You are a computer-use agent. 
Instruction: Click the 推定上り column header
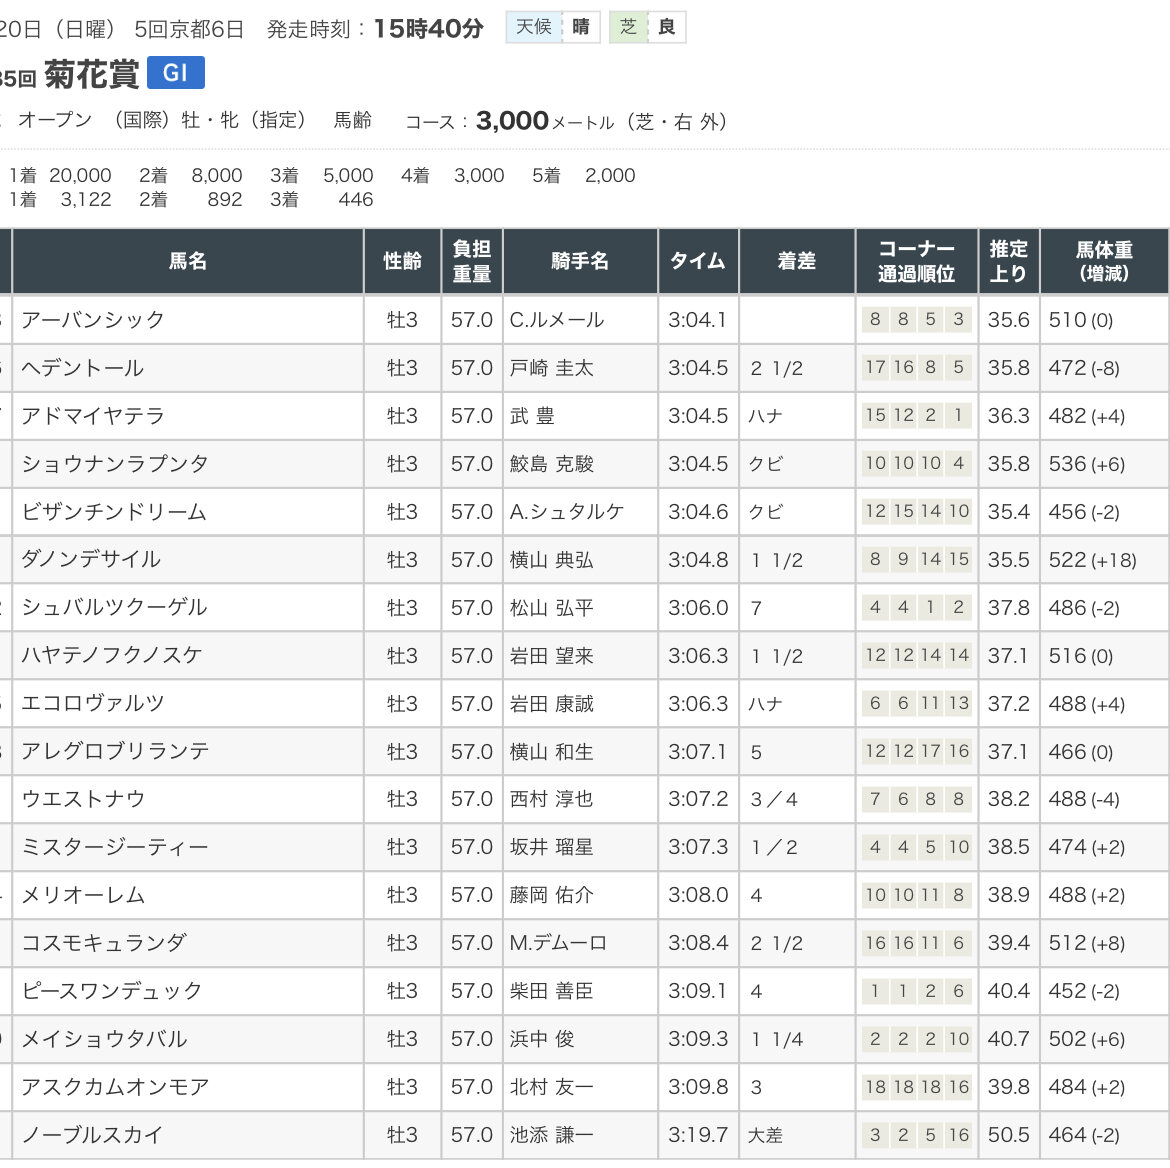(1008, 261)
